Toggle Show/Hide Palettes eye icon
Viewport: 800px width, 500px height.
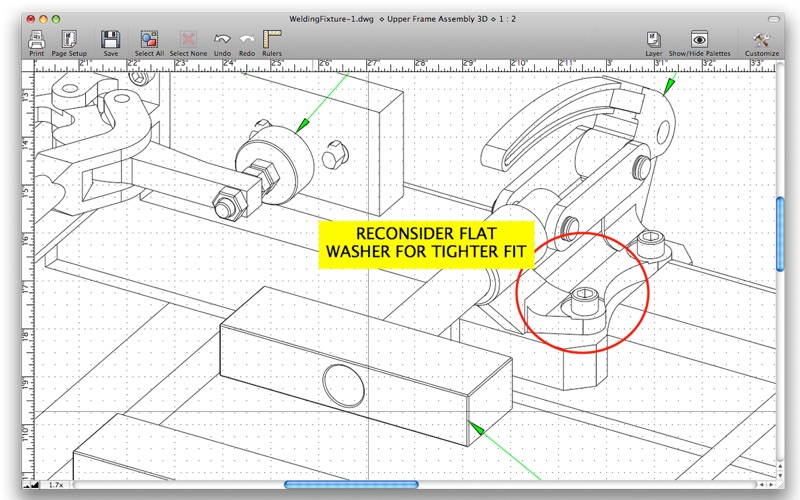click(x=700, y=39)
